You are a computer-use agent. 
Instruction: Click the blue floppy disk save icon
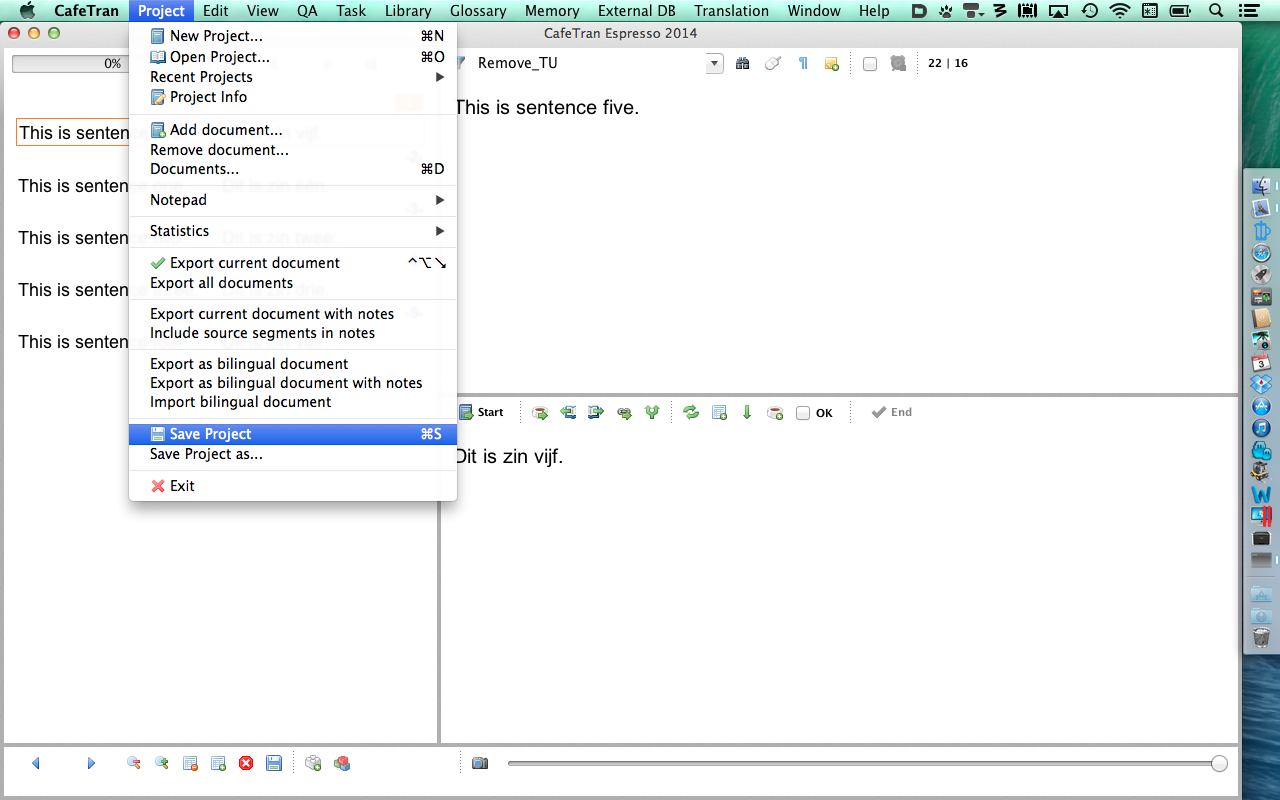click(274, 763)
